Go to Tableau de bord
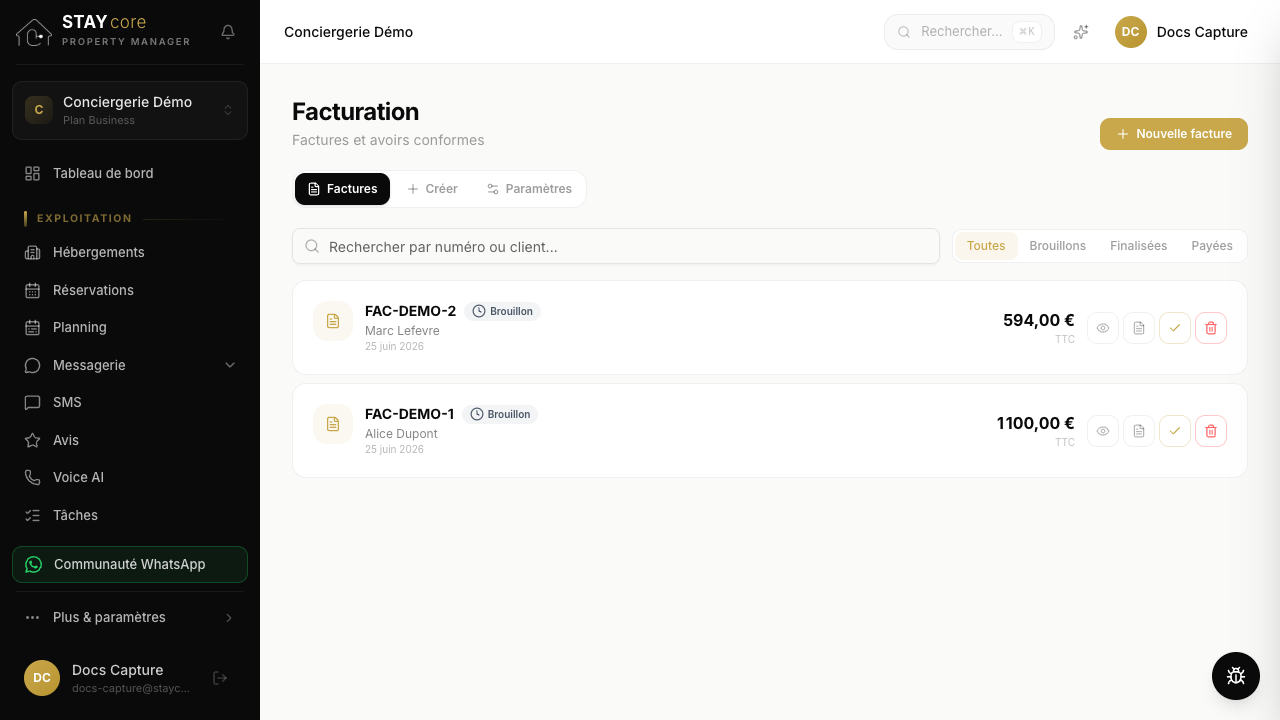This screenshot has height=720, width=1280. coord(130,173)
